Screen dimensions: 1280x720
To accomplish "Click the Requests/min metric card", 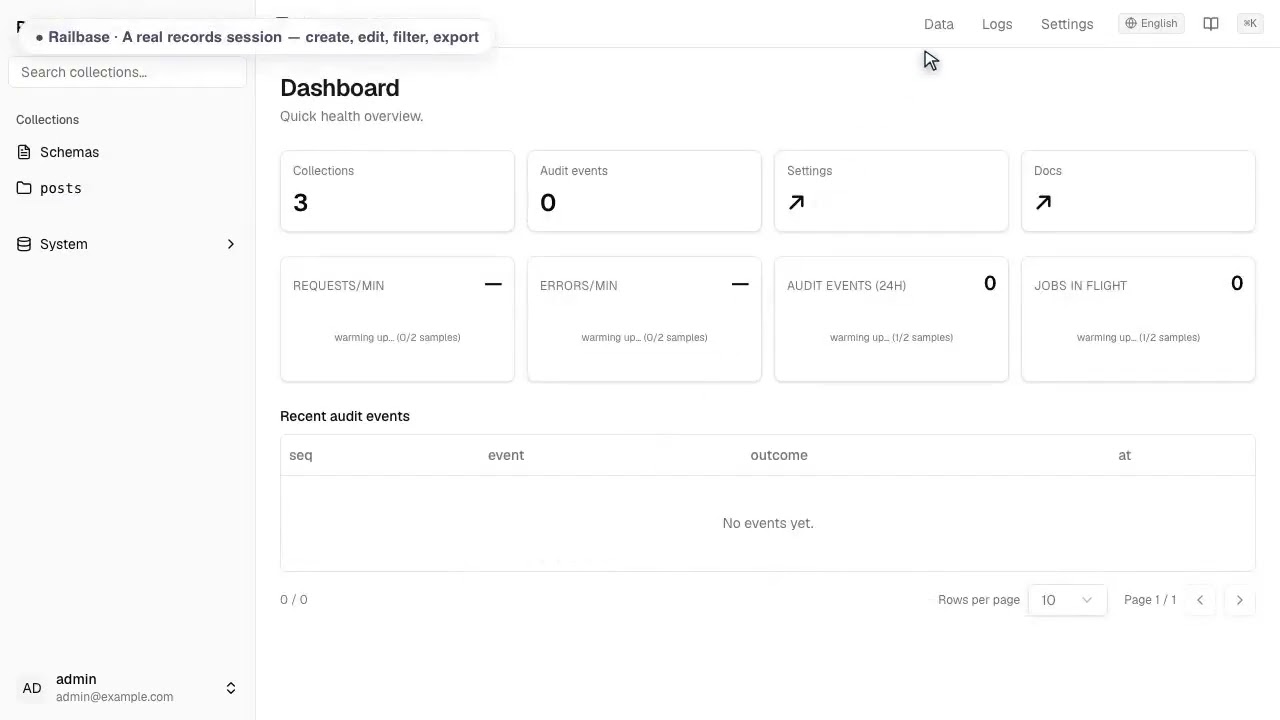I will [x=397, y=319].
